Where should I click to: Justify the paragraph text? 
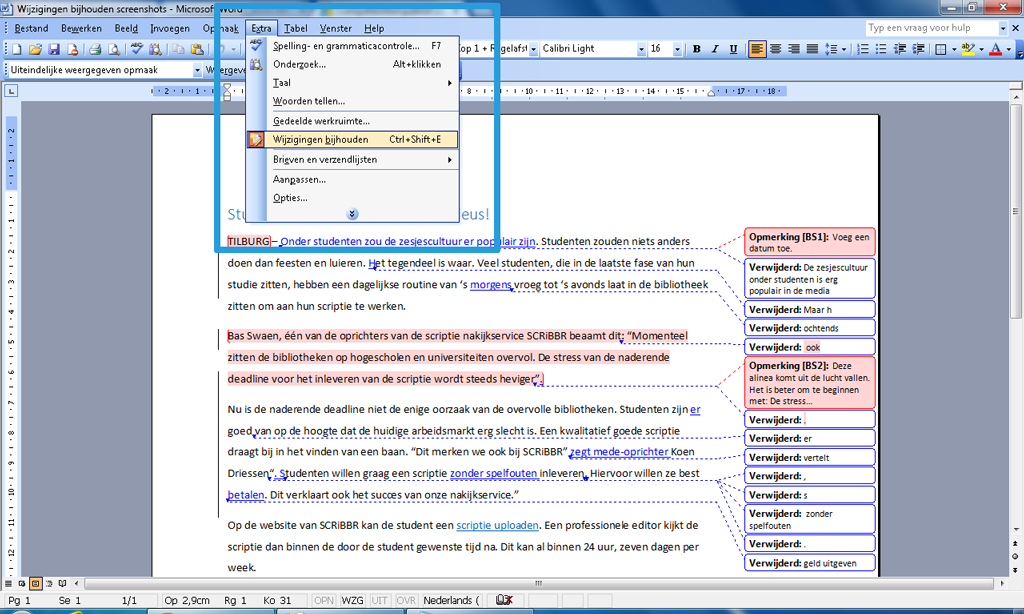(812, 49)
